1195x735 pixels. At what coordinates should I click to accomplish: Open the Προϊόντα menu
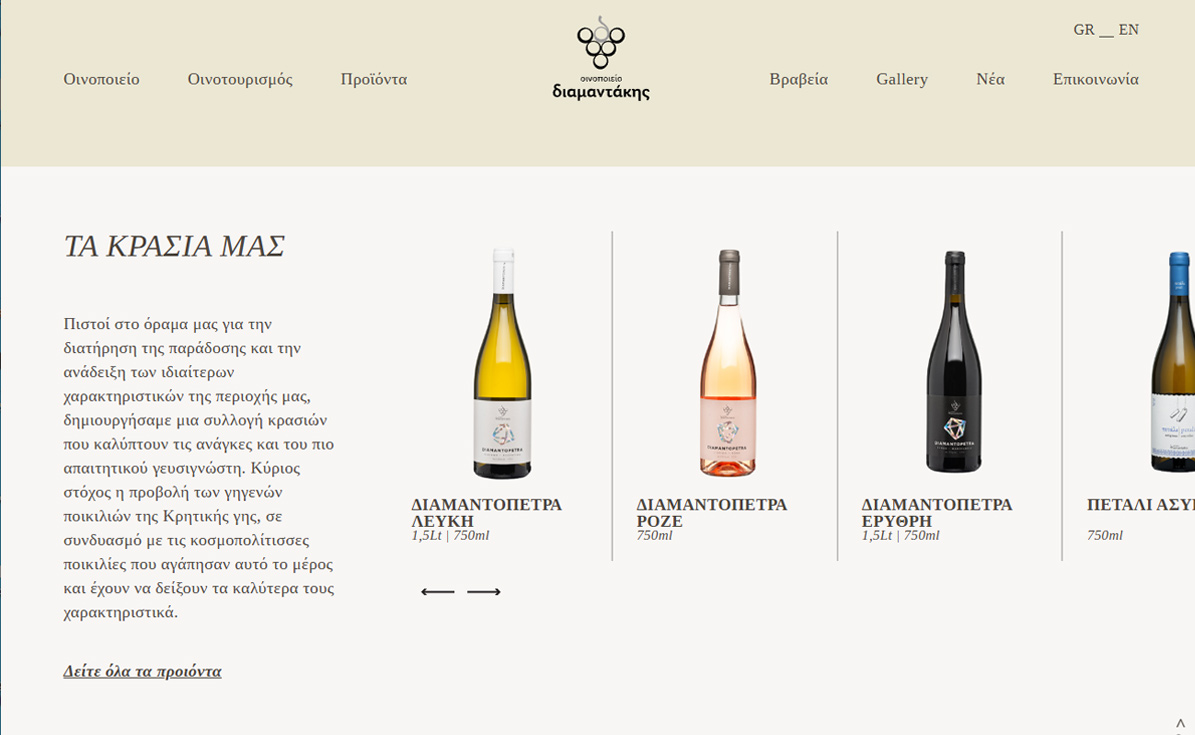point(373,79)
